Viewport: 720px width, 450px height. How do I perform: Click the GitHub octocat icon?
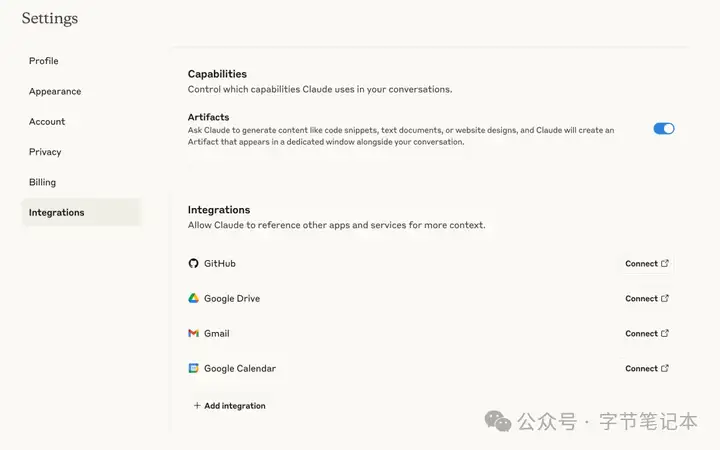click(x=193, y=263)
